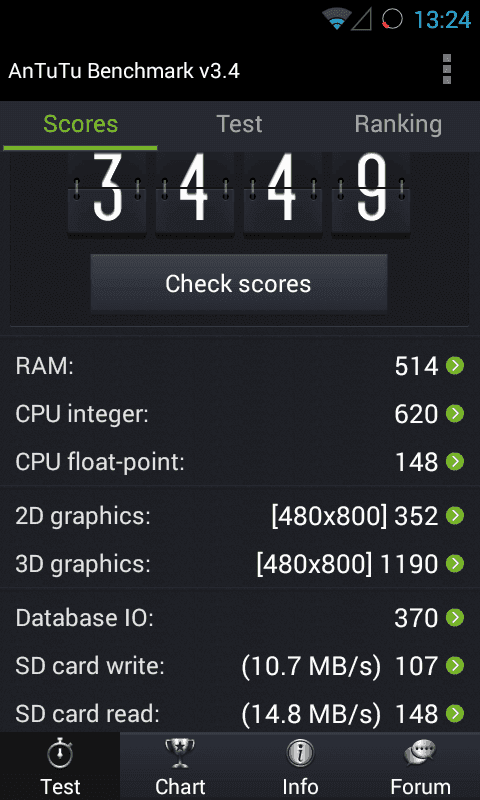
Task: Expand CPU integer score details arrow
Action: click(x=455, y=414)
